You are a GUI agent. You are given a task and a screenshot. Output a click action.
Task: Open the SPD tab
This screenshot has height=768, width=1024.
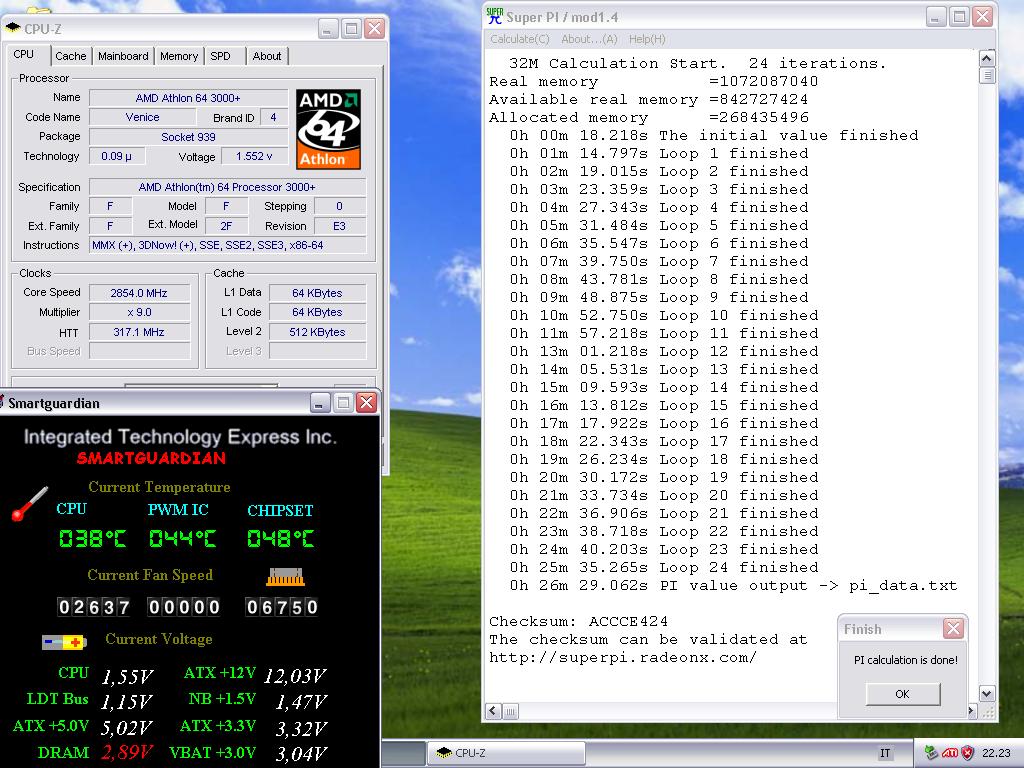click(221, 56)
